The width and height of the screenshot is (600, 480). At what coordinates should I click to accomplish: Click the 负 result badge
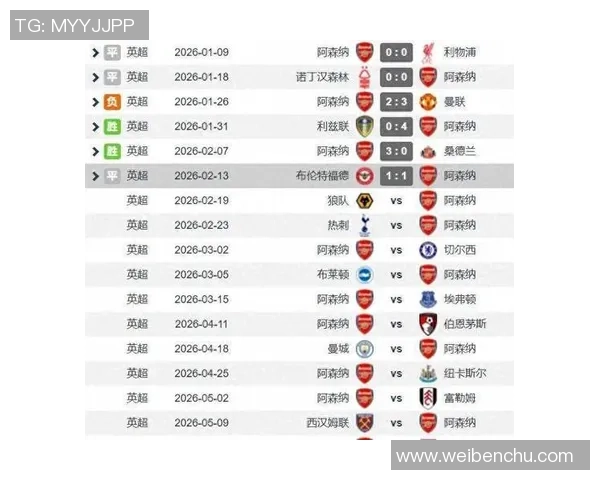pyautogui.click(x=112, y=102)
